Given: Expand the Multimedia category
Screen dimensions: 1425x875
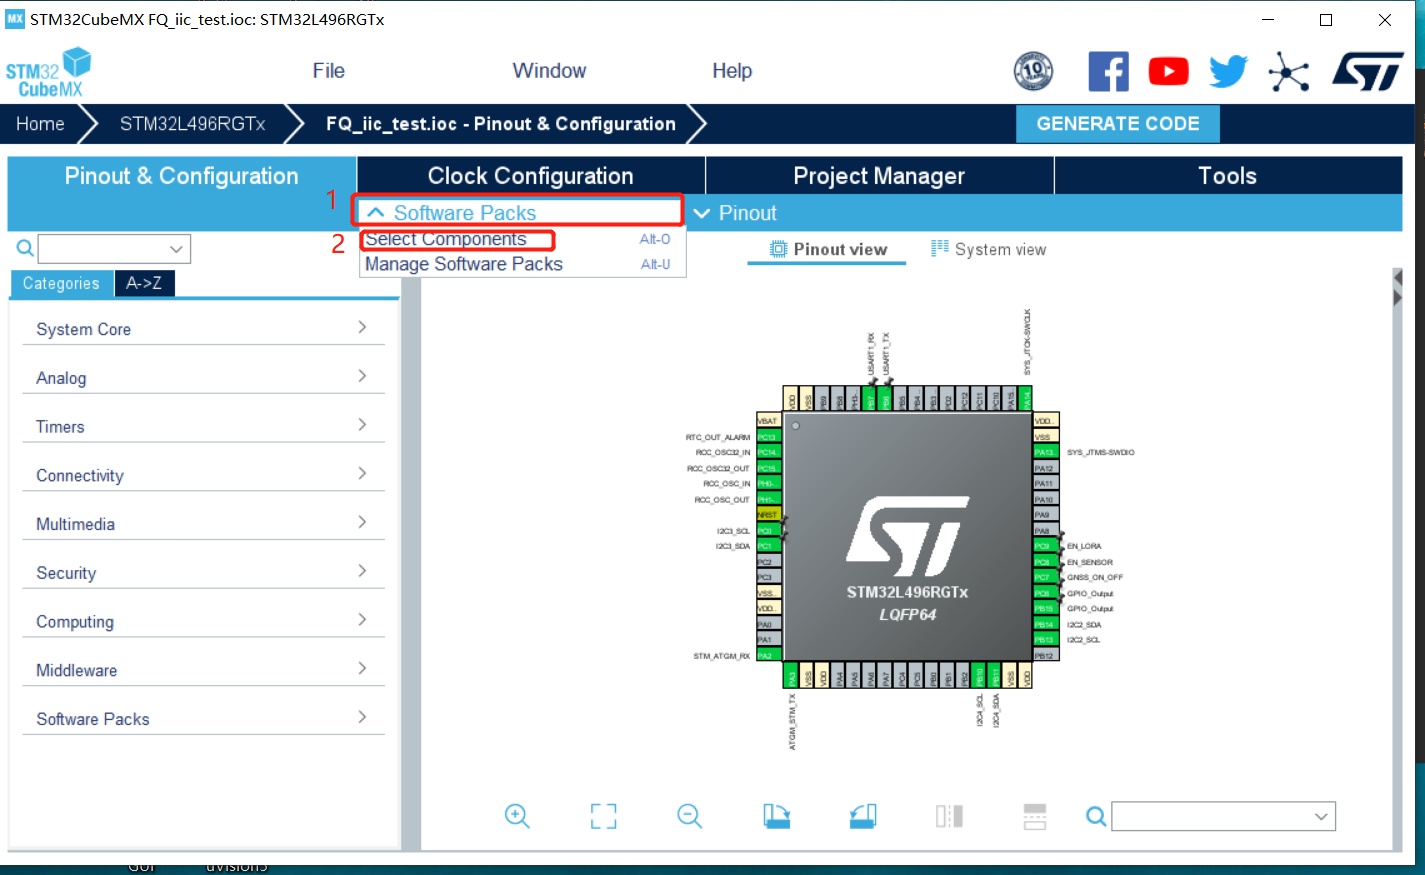Looking at the screenshot, I should pyautogui.click(x=203, y=524).
